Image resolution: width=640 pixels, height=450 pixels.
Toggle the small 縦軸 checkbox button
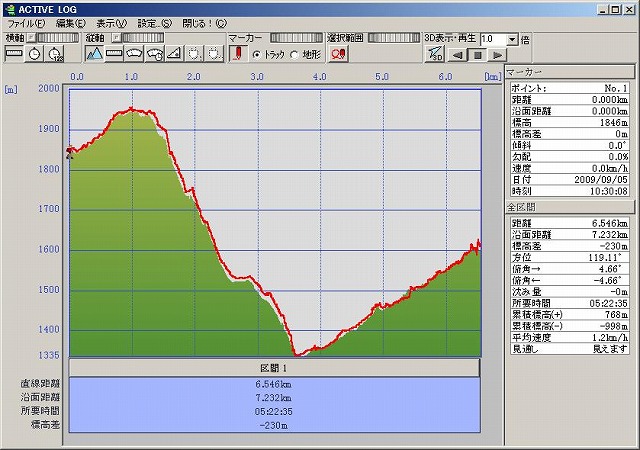tap(116, 38)
